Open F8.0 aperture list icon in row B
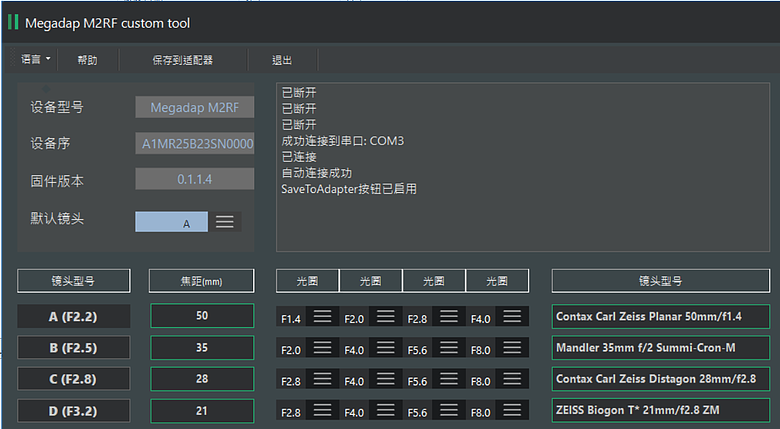This screenshot has width=780, height=429. click(x=512, y=348)
